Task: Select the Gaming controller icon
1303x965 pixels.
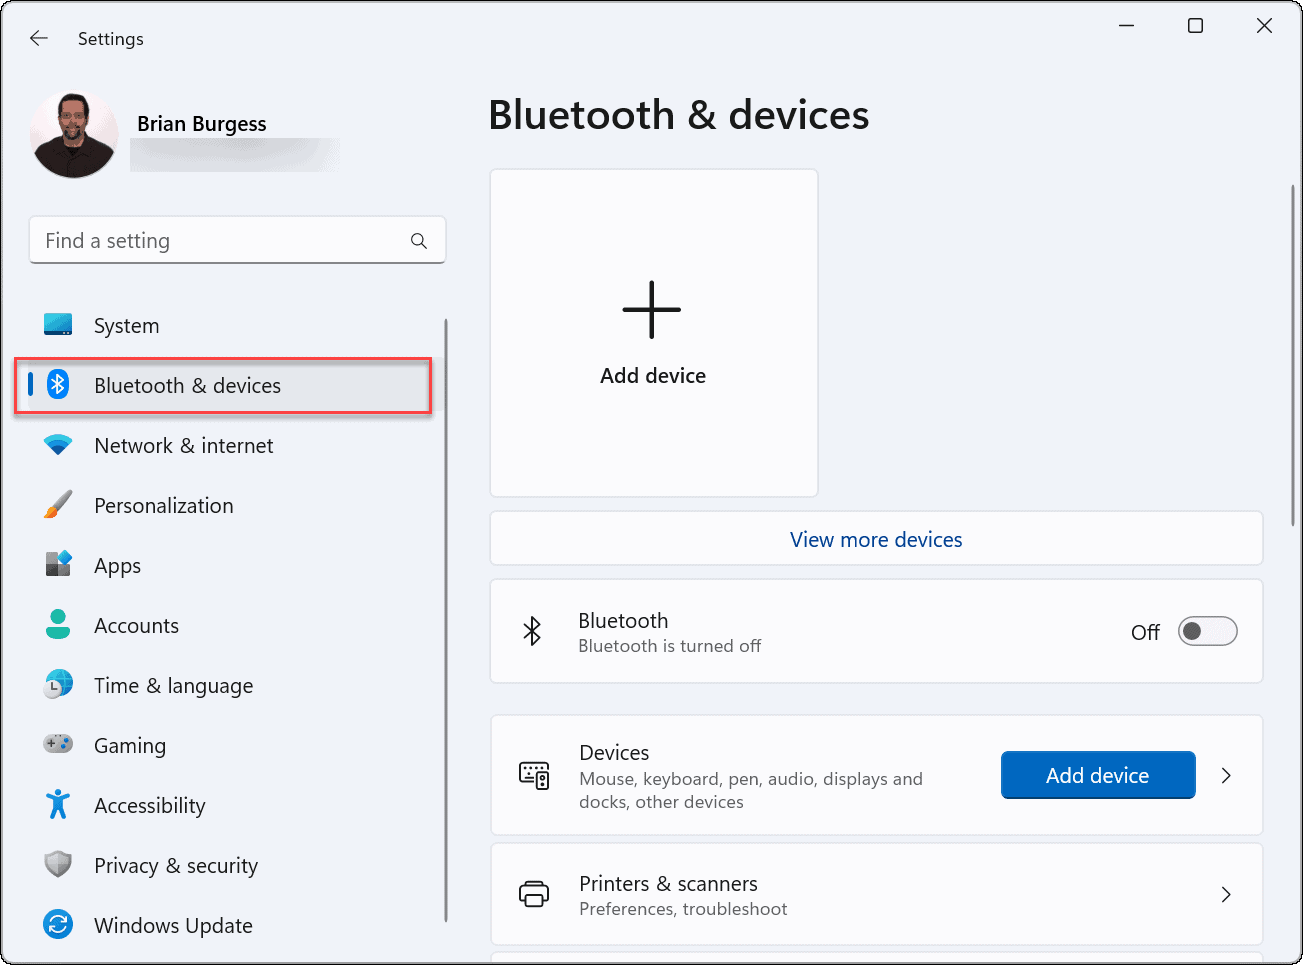Action: click(58, 745)
